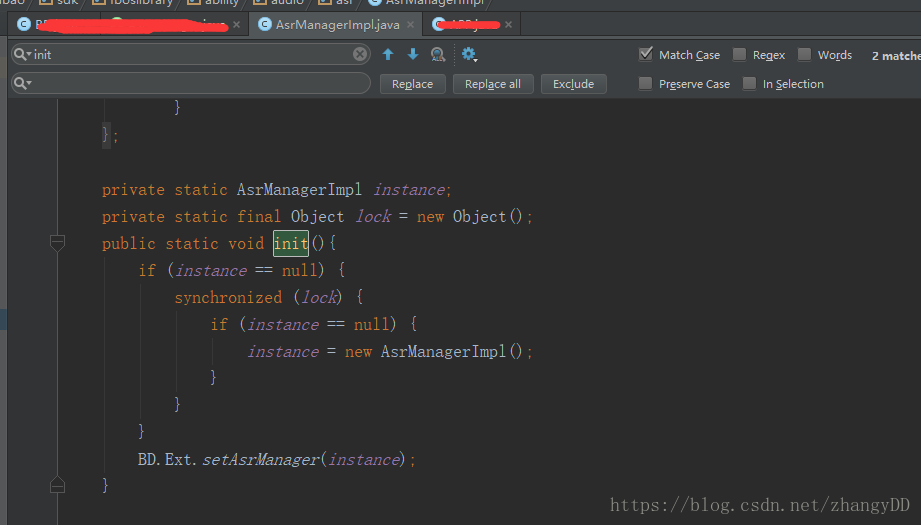Jump to next occurrence with down arrow
Image resolution: width=921 pixels, height=525 pixels.
[x=413, y=55]
